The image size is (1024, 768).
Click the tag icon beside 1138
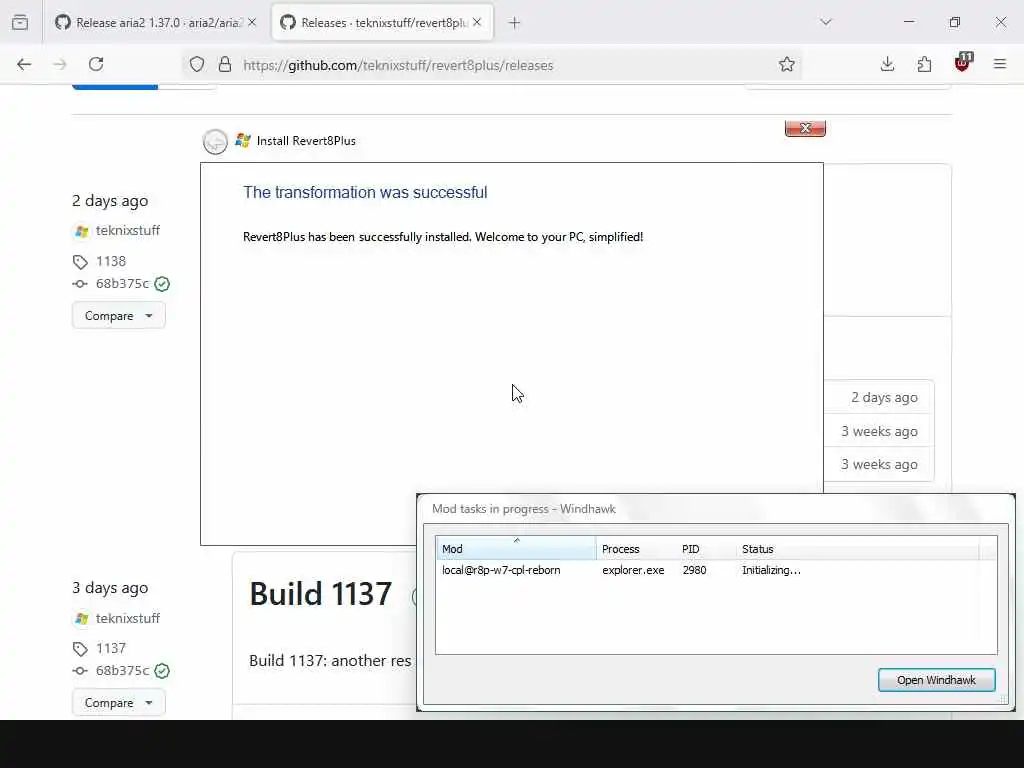coord(80,262)
